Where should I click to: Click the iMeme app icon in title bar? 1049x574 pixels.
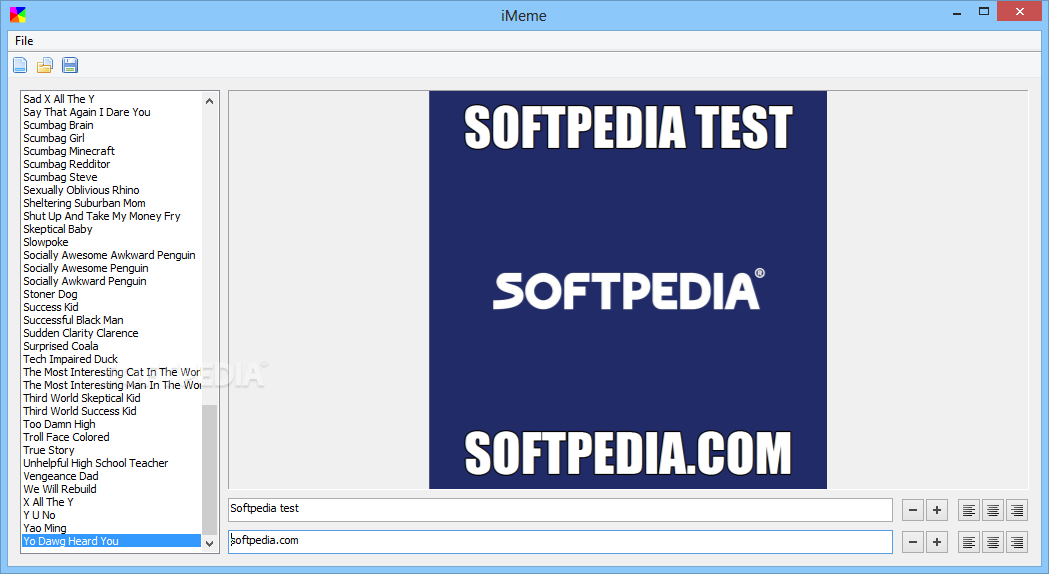click(x=18, y=15)
